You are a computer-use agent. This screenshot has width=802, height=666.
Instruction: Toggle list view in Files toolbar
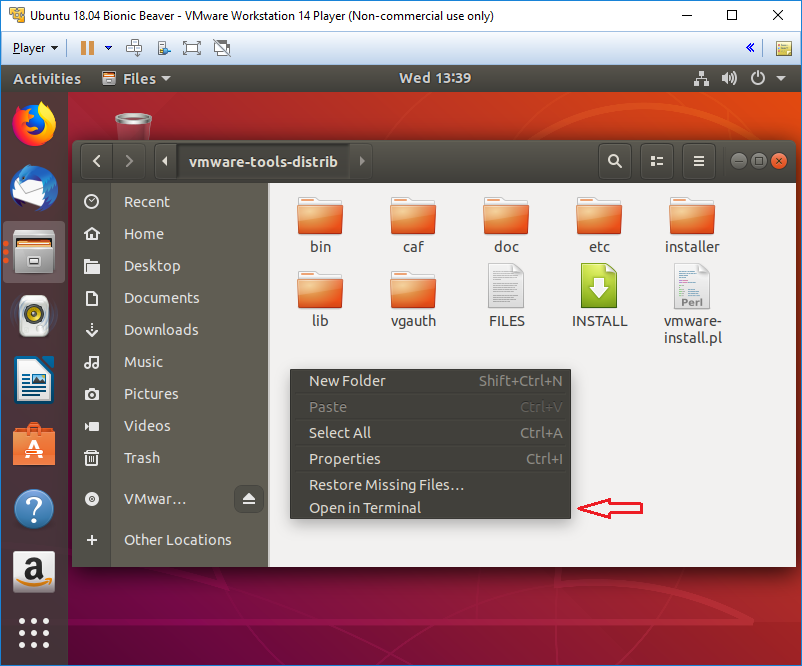pos(657,162)
